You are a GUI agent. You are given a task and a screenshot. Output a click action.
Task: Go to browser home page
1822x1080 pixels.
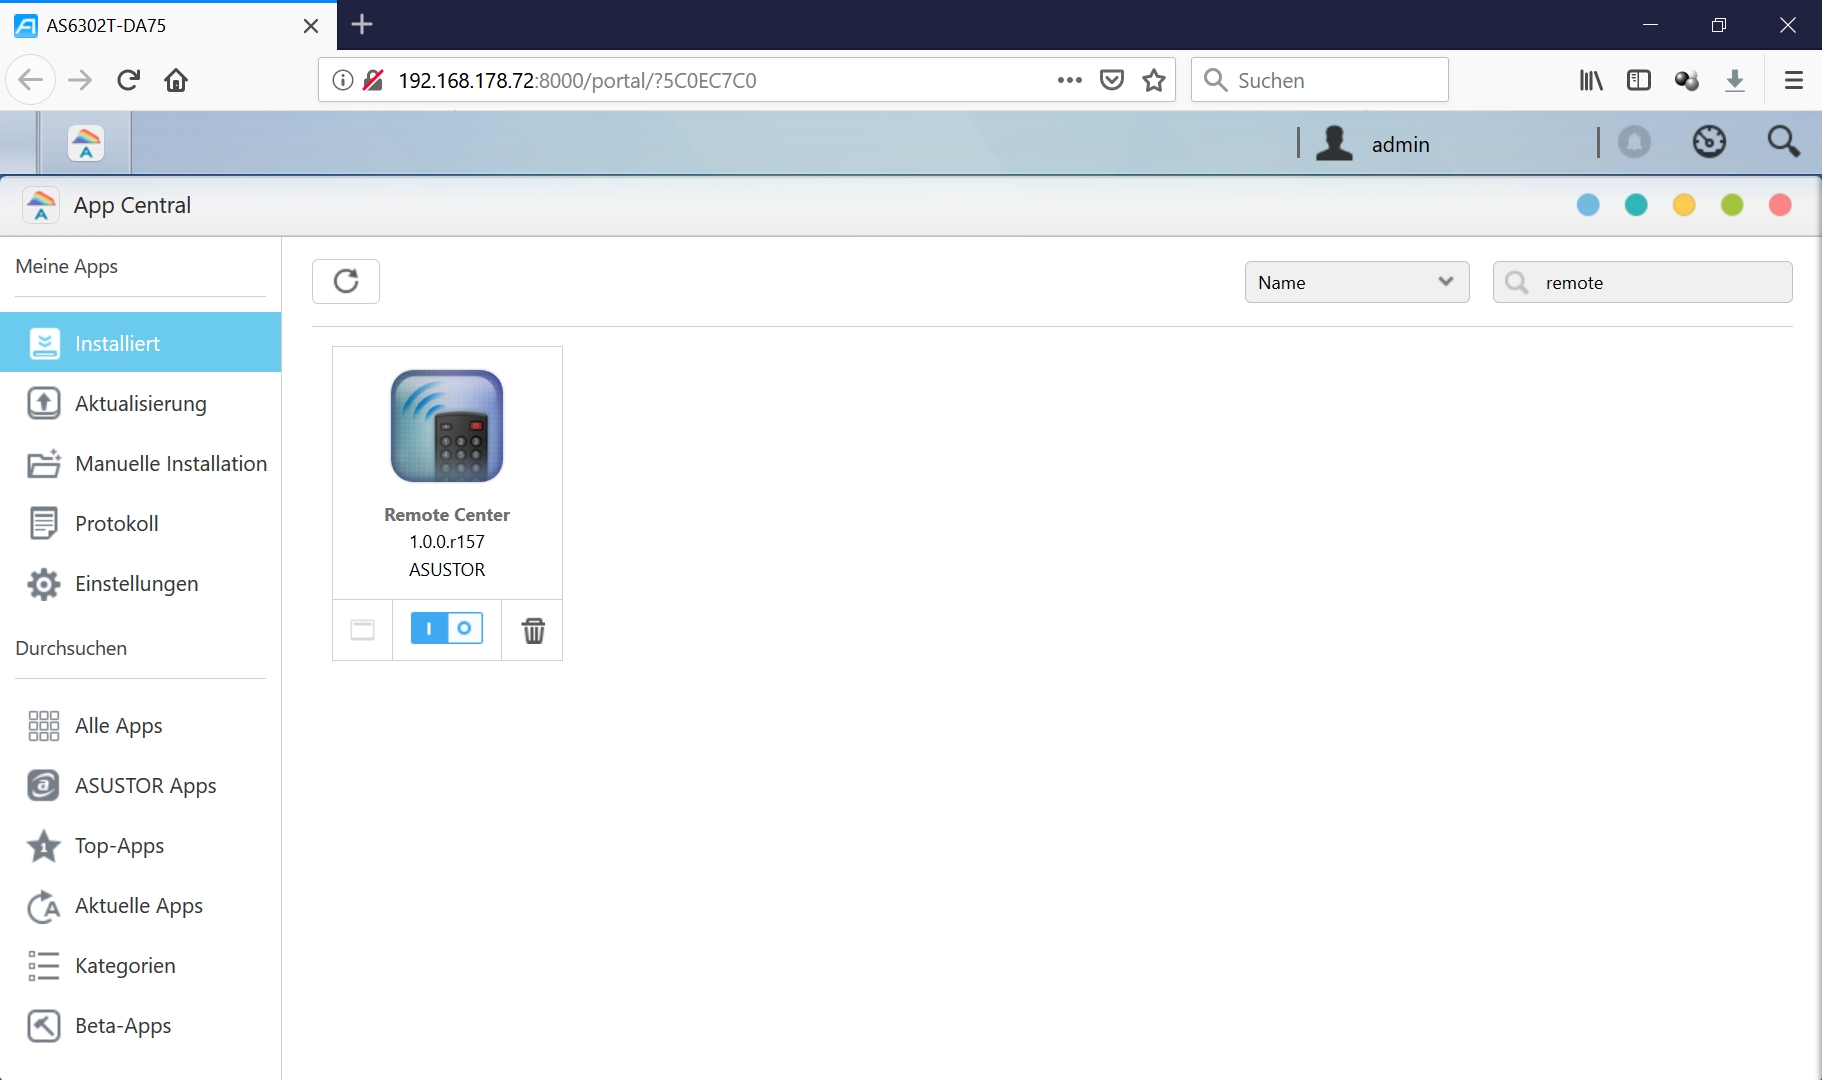point(176,80)
